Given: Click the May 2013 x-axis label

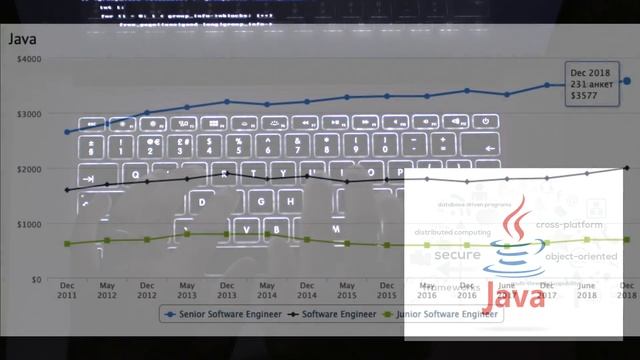Looking at the screenshot, I should tap(187, 290).
